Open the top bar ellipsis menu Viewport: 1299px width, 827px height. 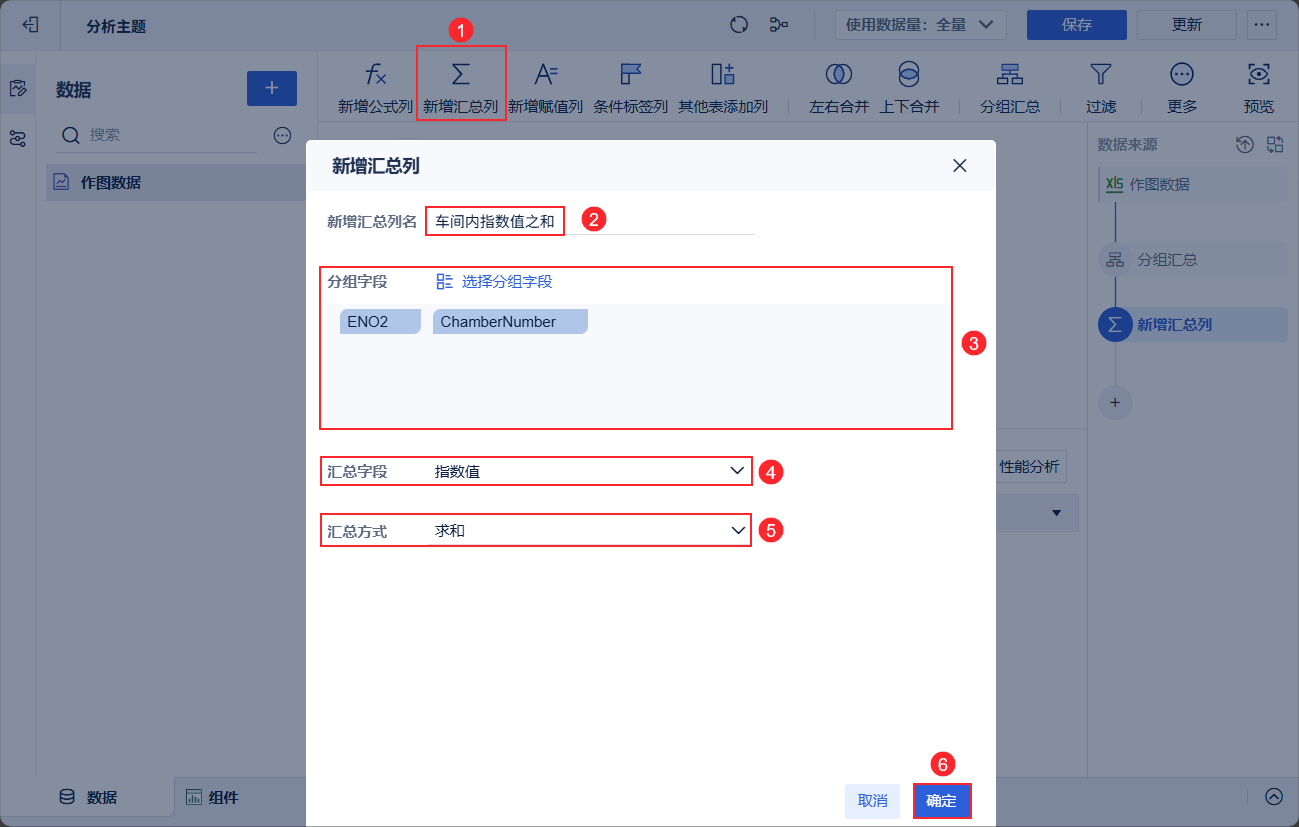(x=1260, y=25)
